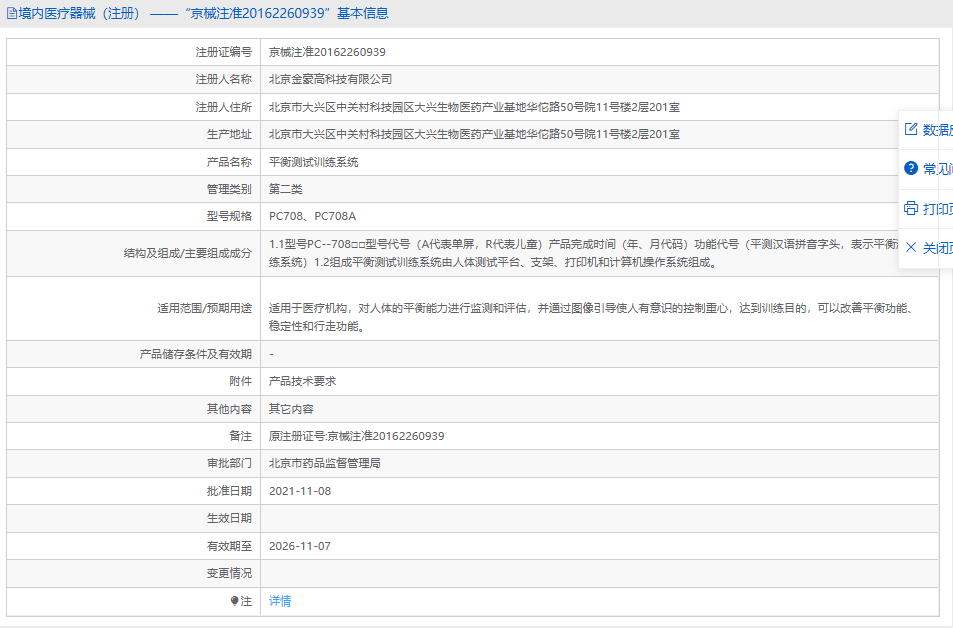Click the expiry date 2026-11-07
The height and width of the screenshot is (628, 953).
(x=300, y=546)
